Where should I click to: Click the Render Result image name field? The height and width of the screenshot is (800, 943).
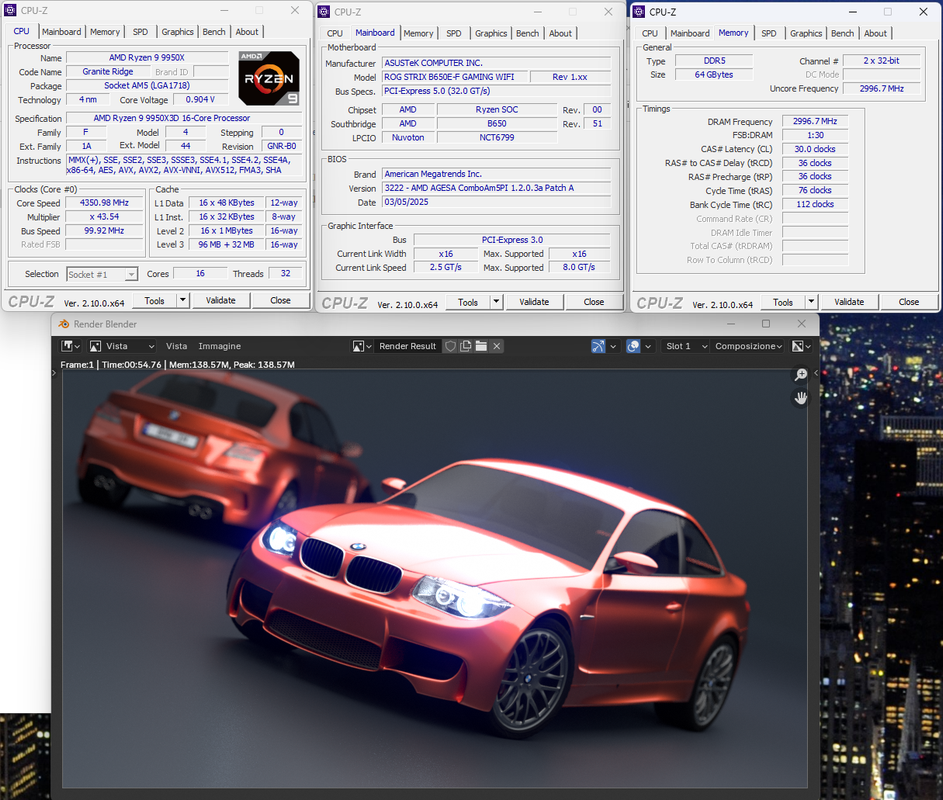click(408, 346)
